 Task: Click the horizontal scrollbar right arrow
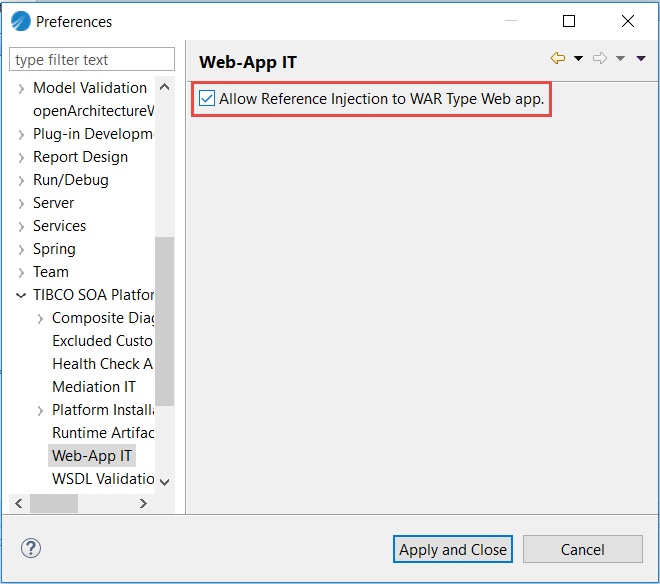[143, 503]
